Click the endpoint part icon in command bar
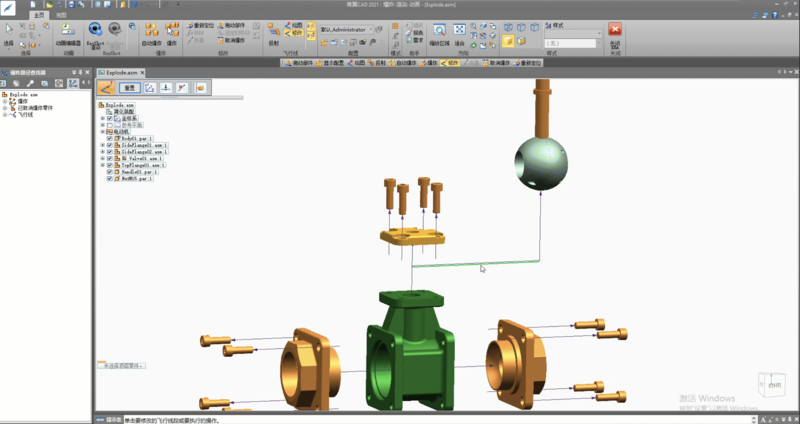 point(200,88)
